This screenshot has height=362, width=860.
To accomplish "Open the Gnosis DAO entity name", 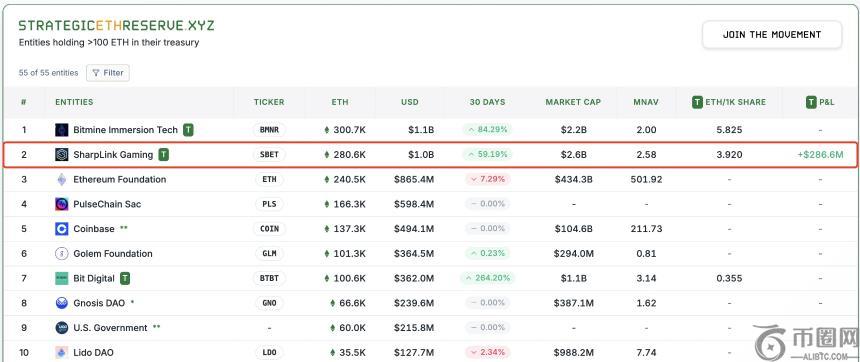I will pos(99,303).
